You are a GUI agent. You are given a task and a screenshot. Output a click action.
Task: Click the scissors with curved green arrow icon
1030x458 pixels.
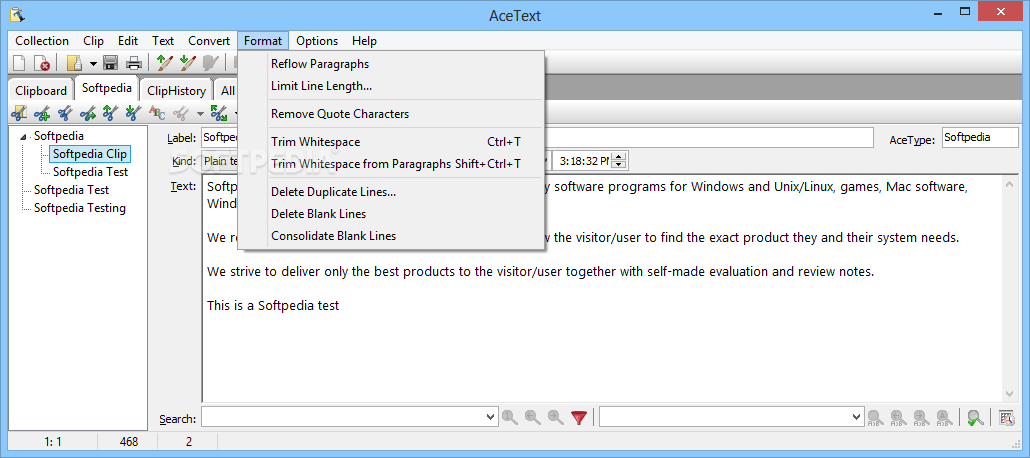(x=87, y=113)
